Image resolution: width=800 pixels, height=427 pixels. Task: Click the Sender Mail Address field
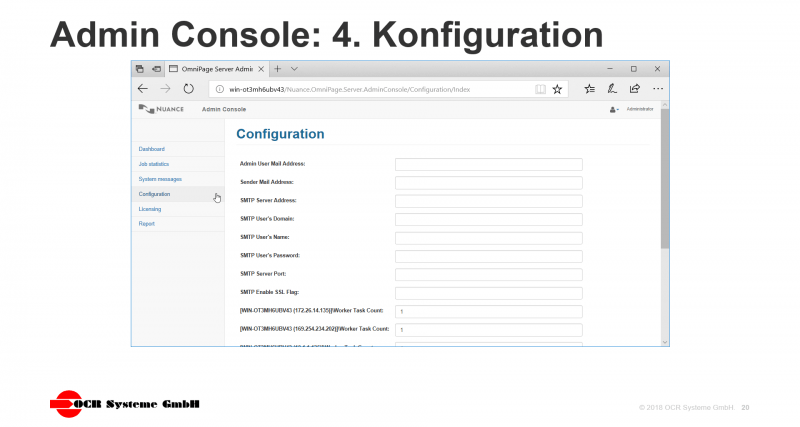[489, 183]
